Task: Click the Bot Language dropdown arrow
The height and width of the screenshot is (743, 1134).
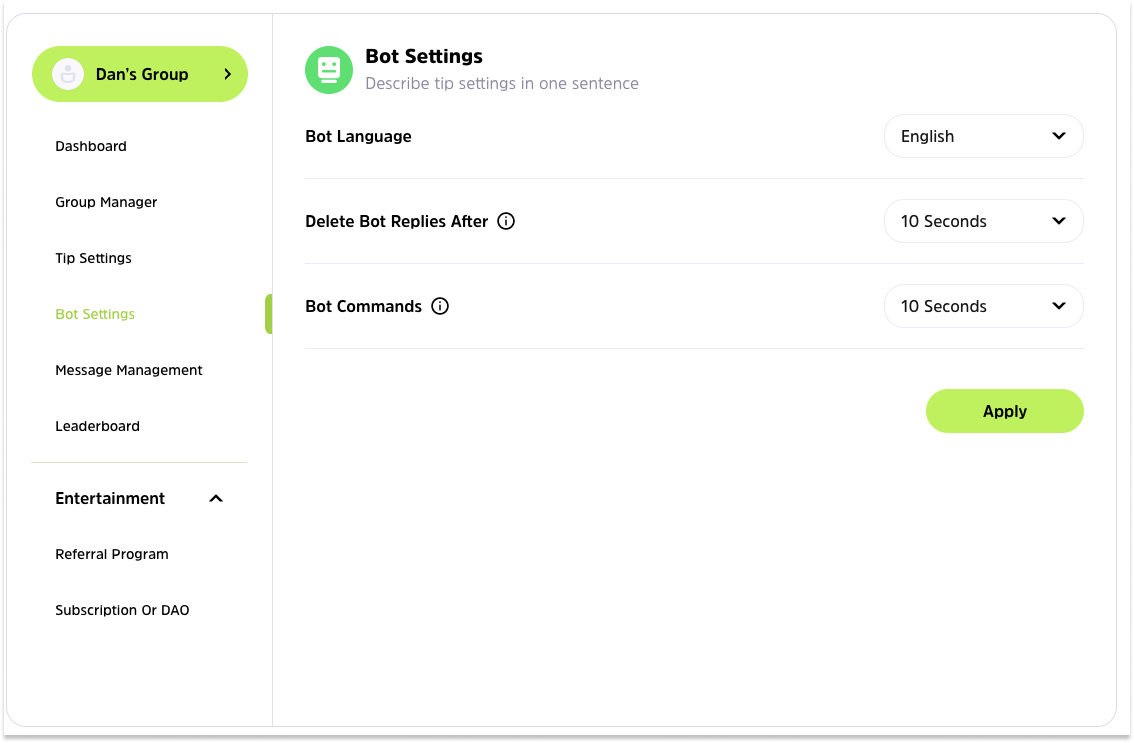Action: point(1059,136)
